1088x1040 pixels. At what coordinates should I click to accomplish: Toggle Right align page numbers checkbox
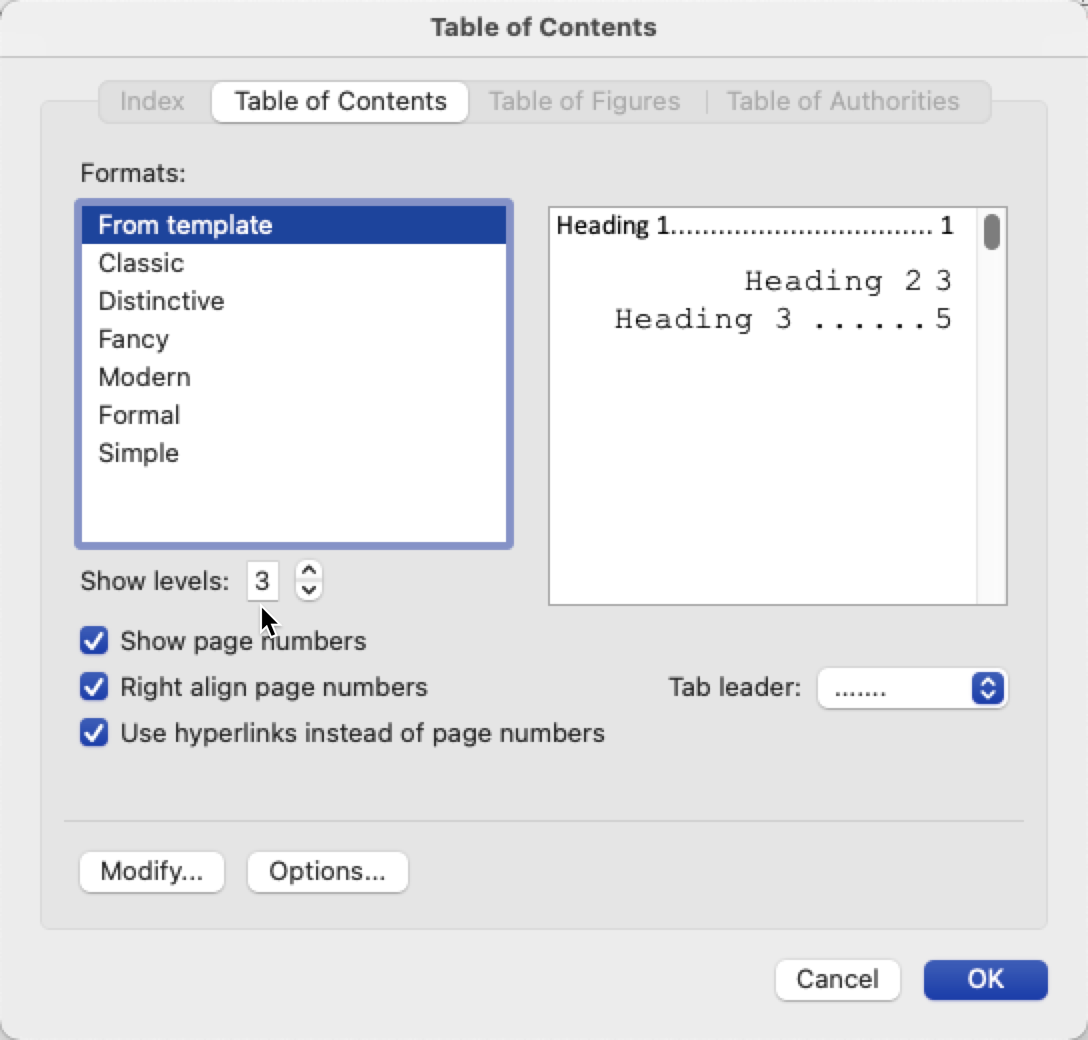point(94,687)
